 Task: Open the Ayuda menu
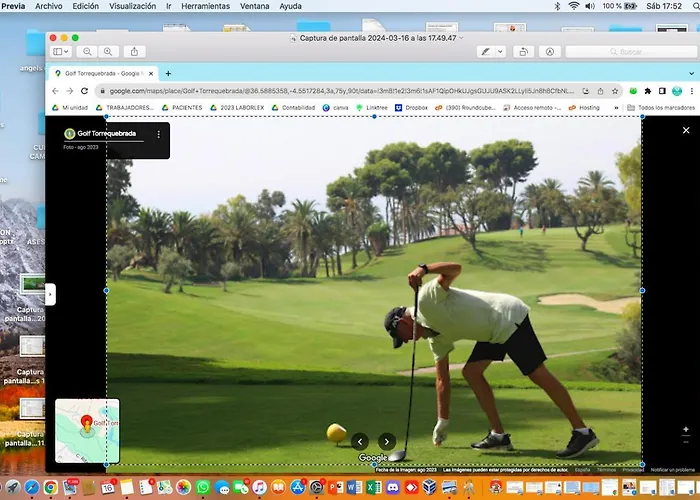point(290,6)
